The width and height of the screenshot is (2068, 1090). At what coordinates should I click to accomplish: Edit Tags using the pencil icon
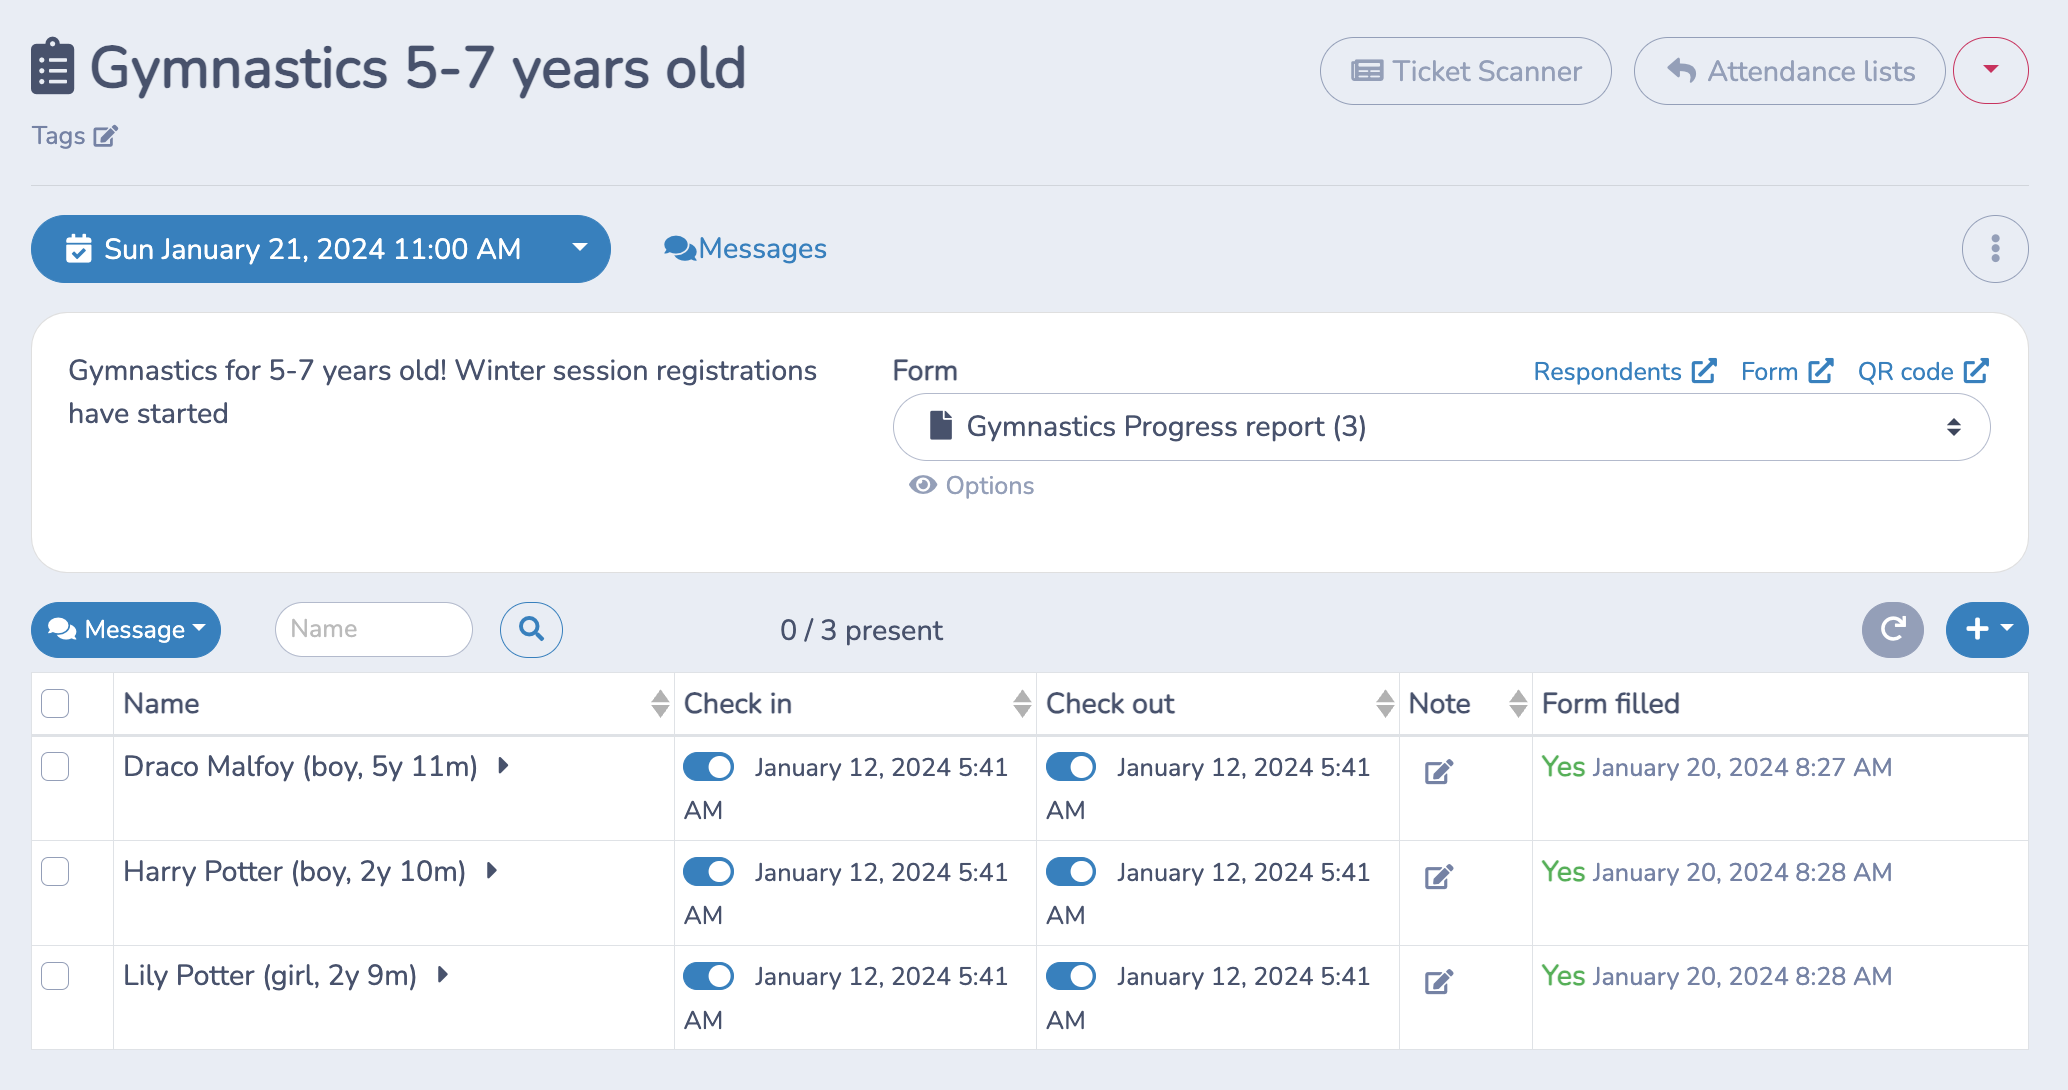pos(106,135)
